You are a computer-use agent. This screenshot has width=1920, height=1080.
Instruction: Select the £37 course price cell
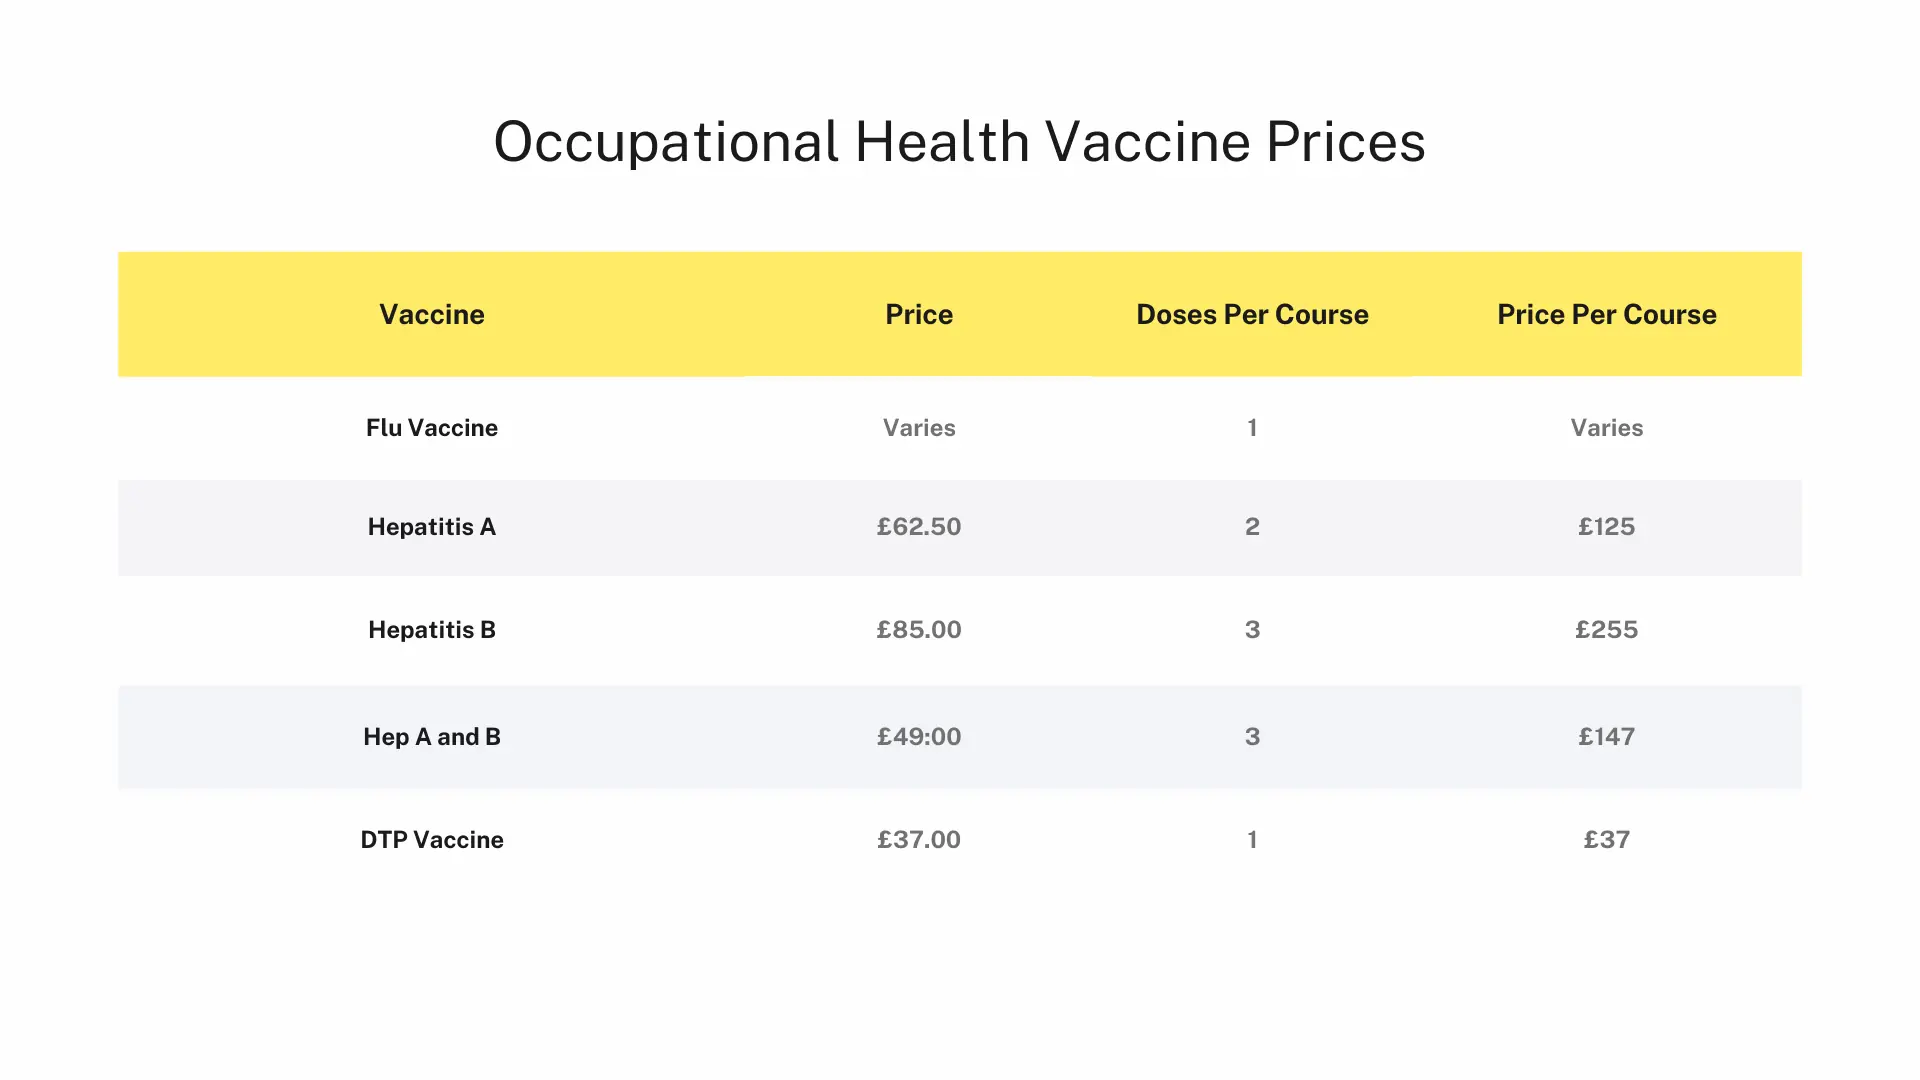pos(1606,840)
